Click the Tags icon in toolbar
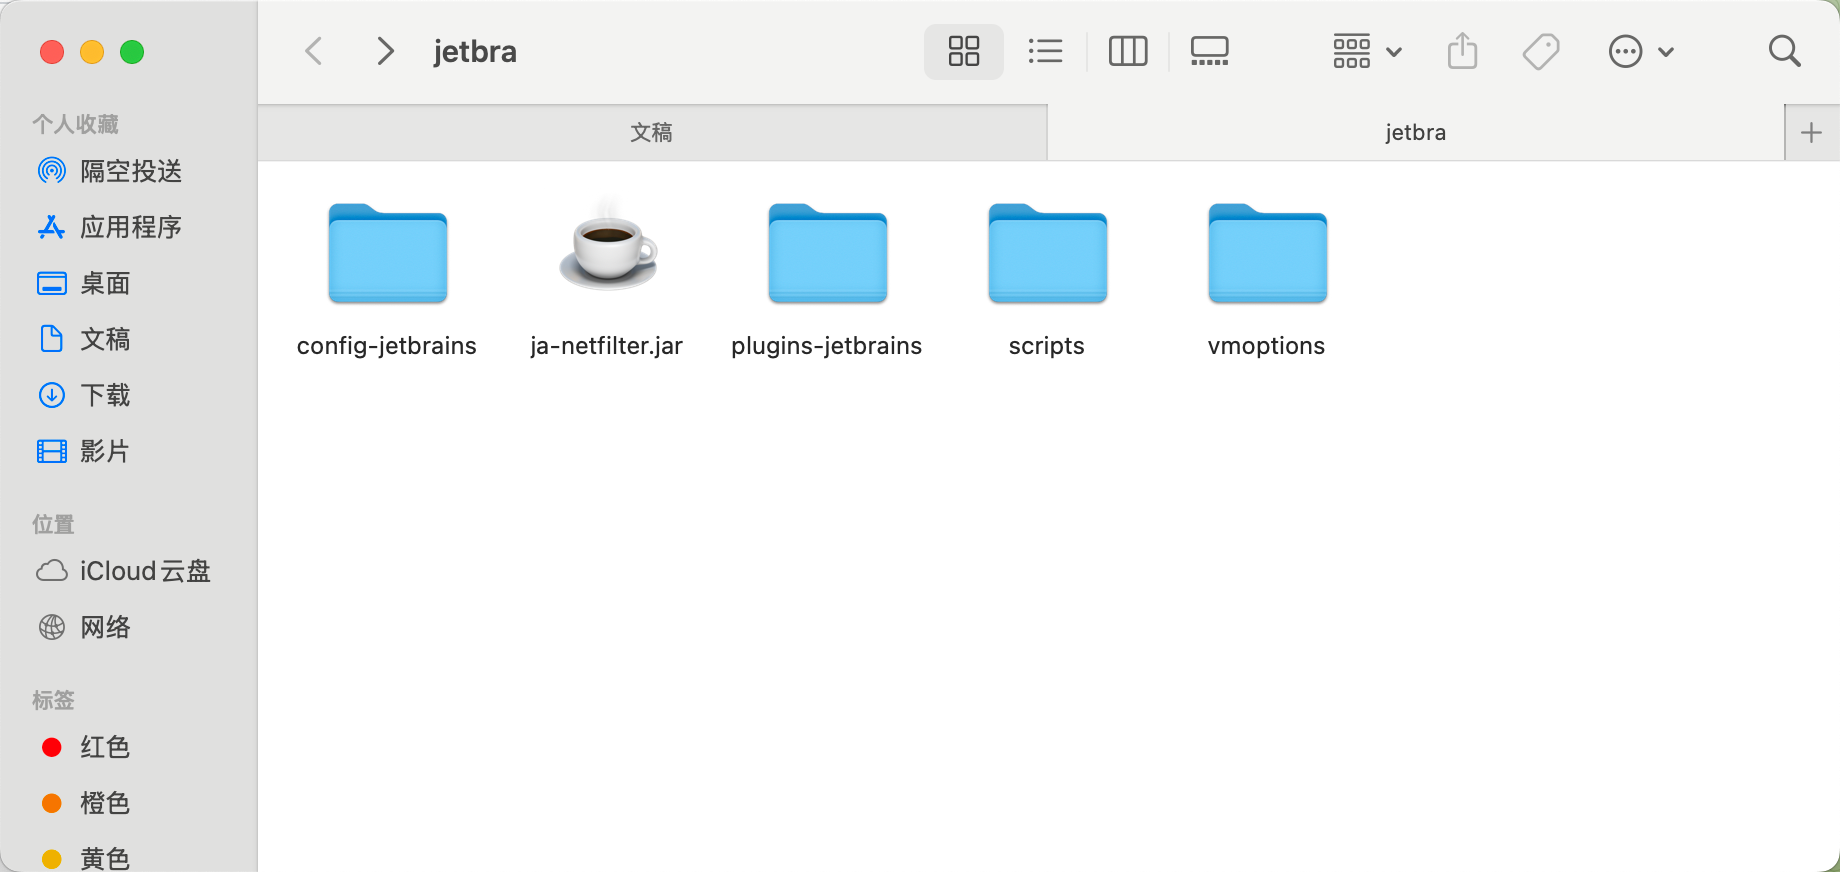1840x872 pixels. pyautogui.click(x=1541, y=51)
